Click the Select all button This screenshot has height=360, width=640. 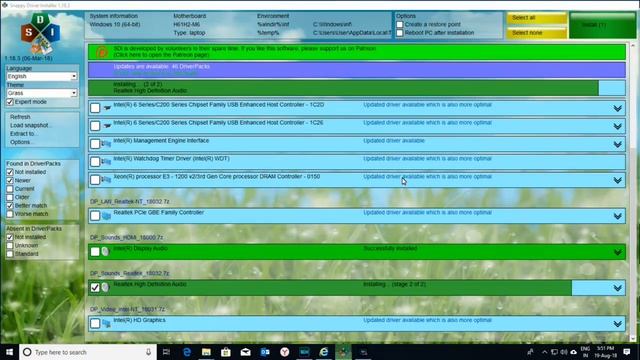tap(537, 18)
